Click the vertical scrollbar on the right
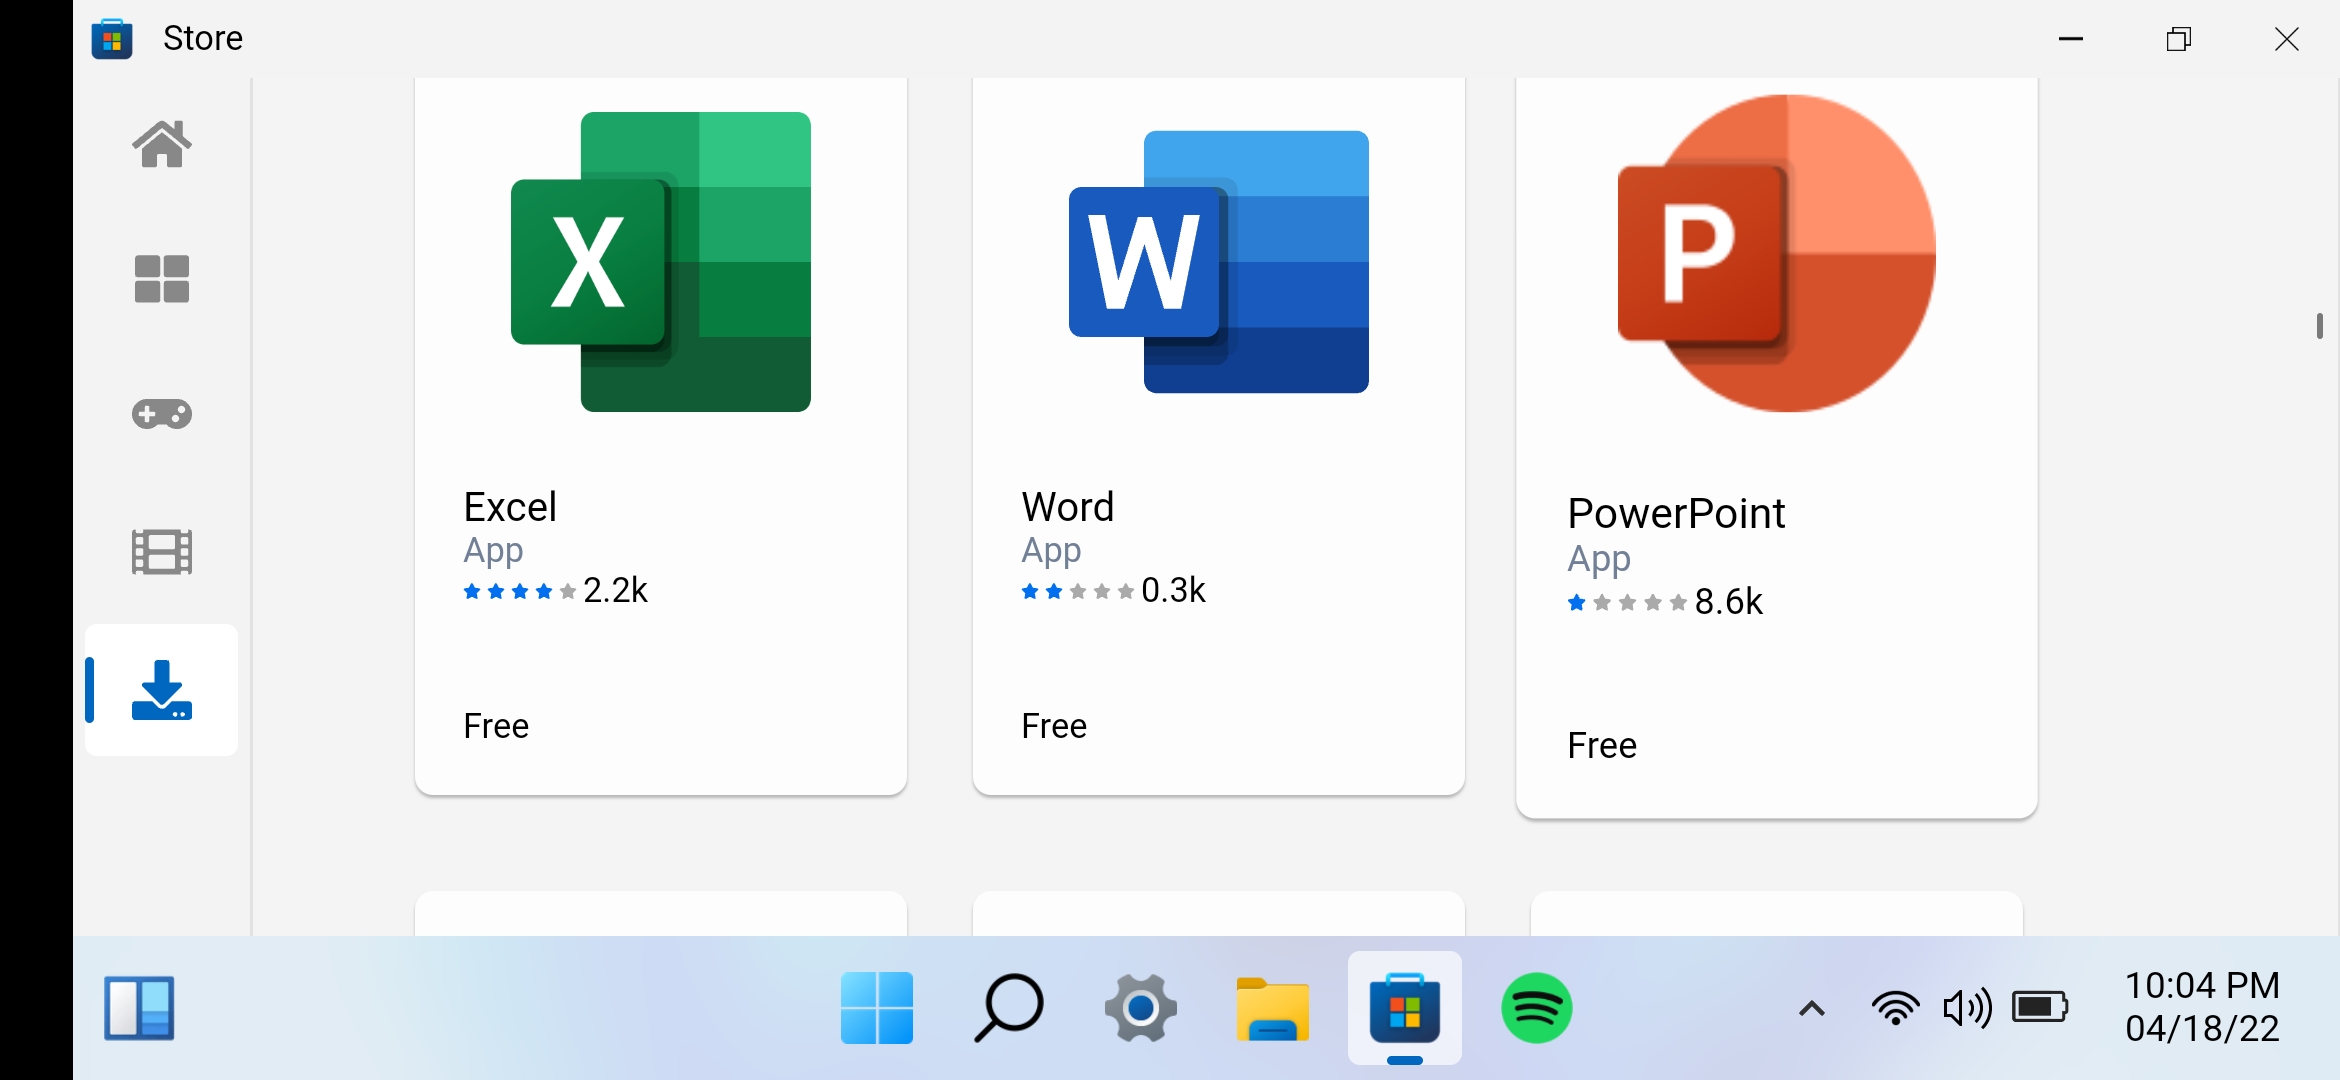This screenshot has height=1080, width=2340. click(2320, 326)
